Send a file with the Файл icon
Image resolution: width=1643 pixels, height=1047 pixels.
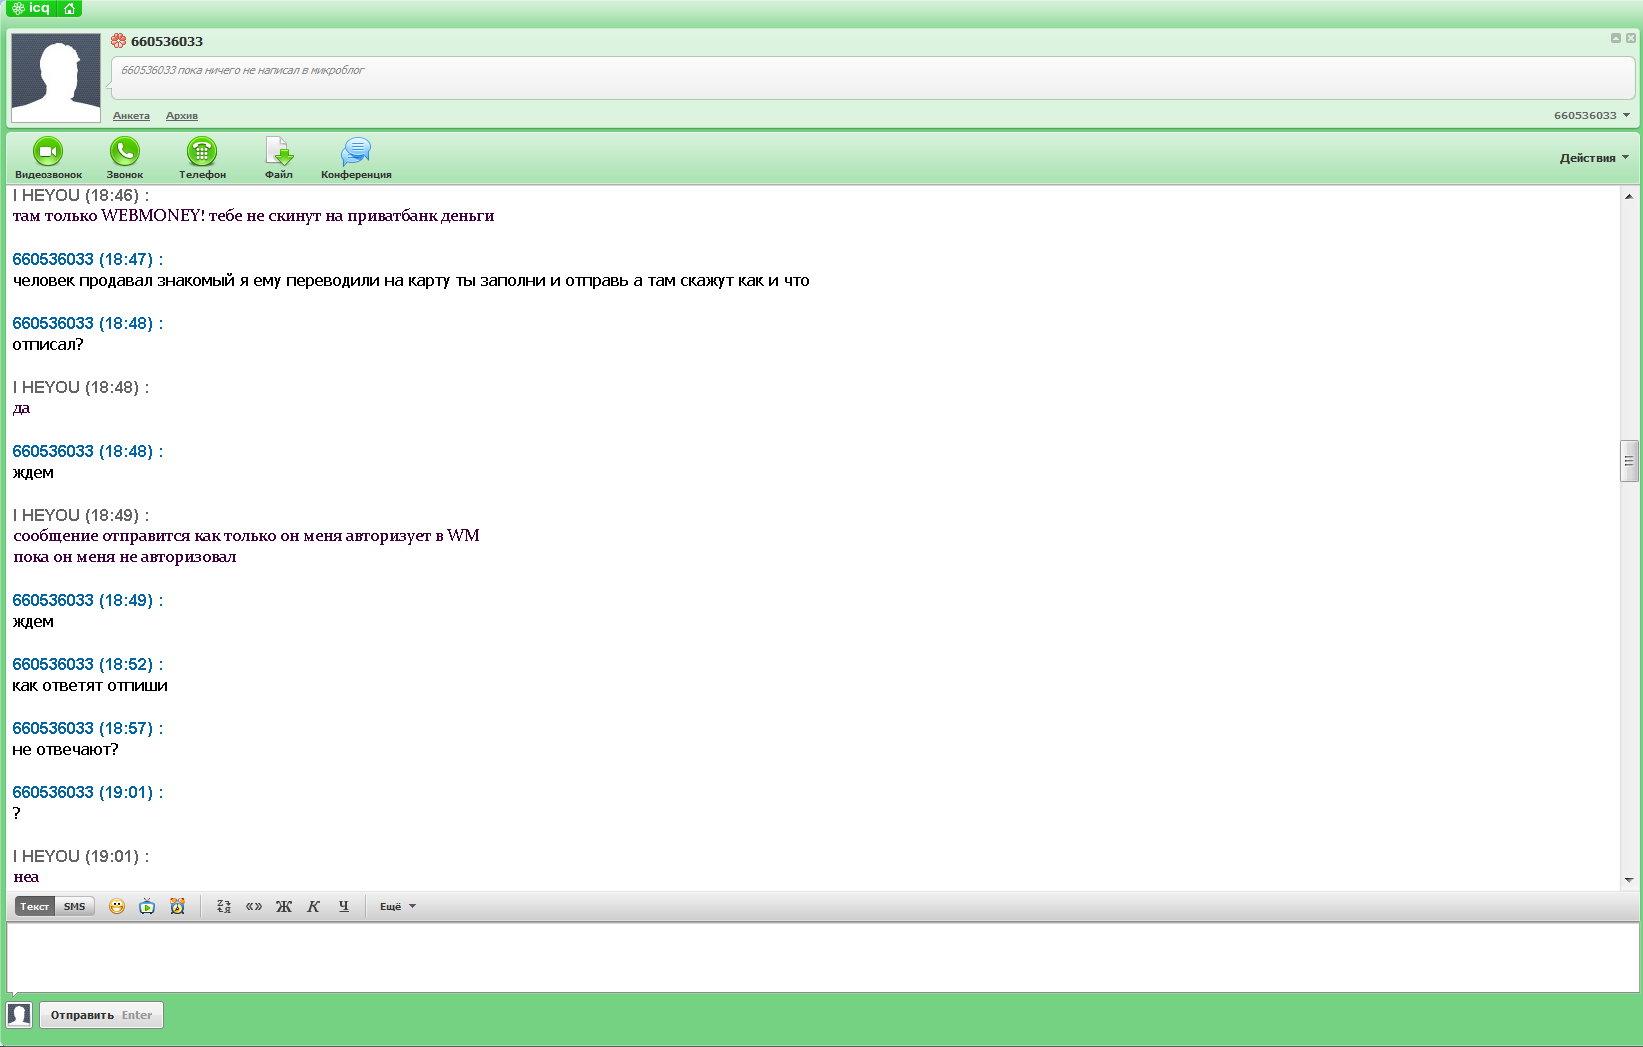pyautogui.click(x=279, y=158)
